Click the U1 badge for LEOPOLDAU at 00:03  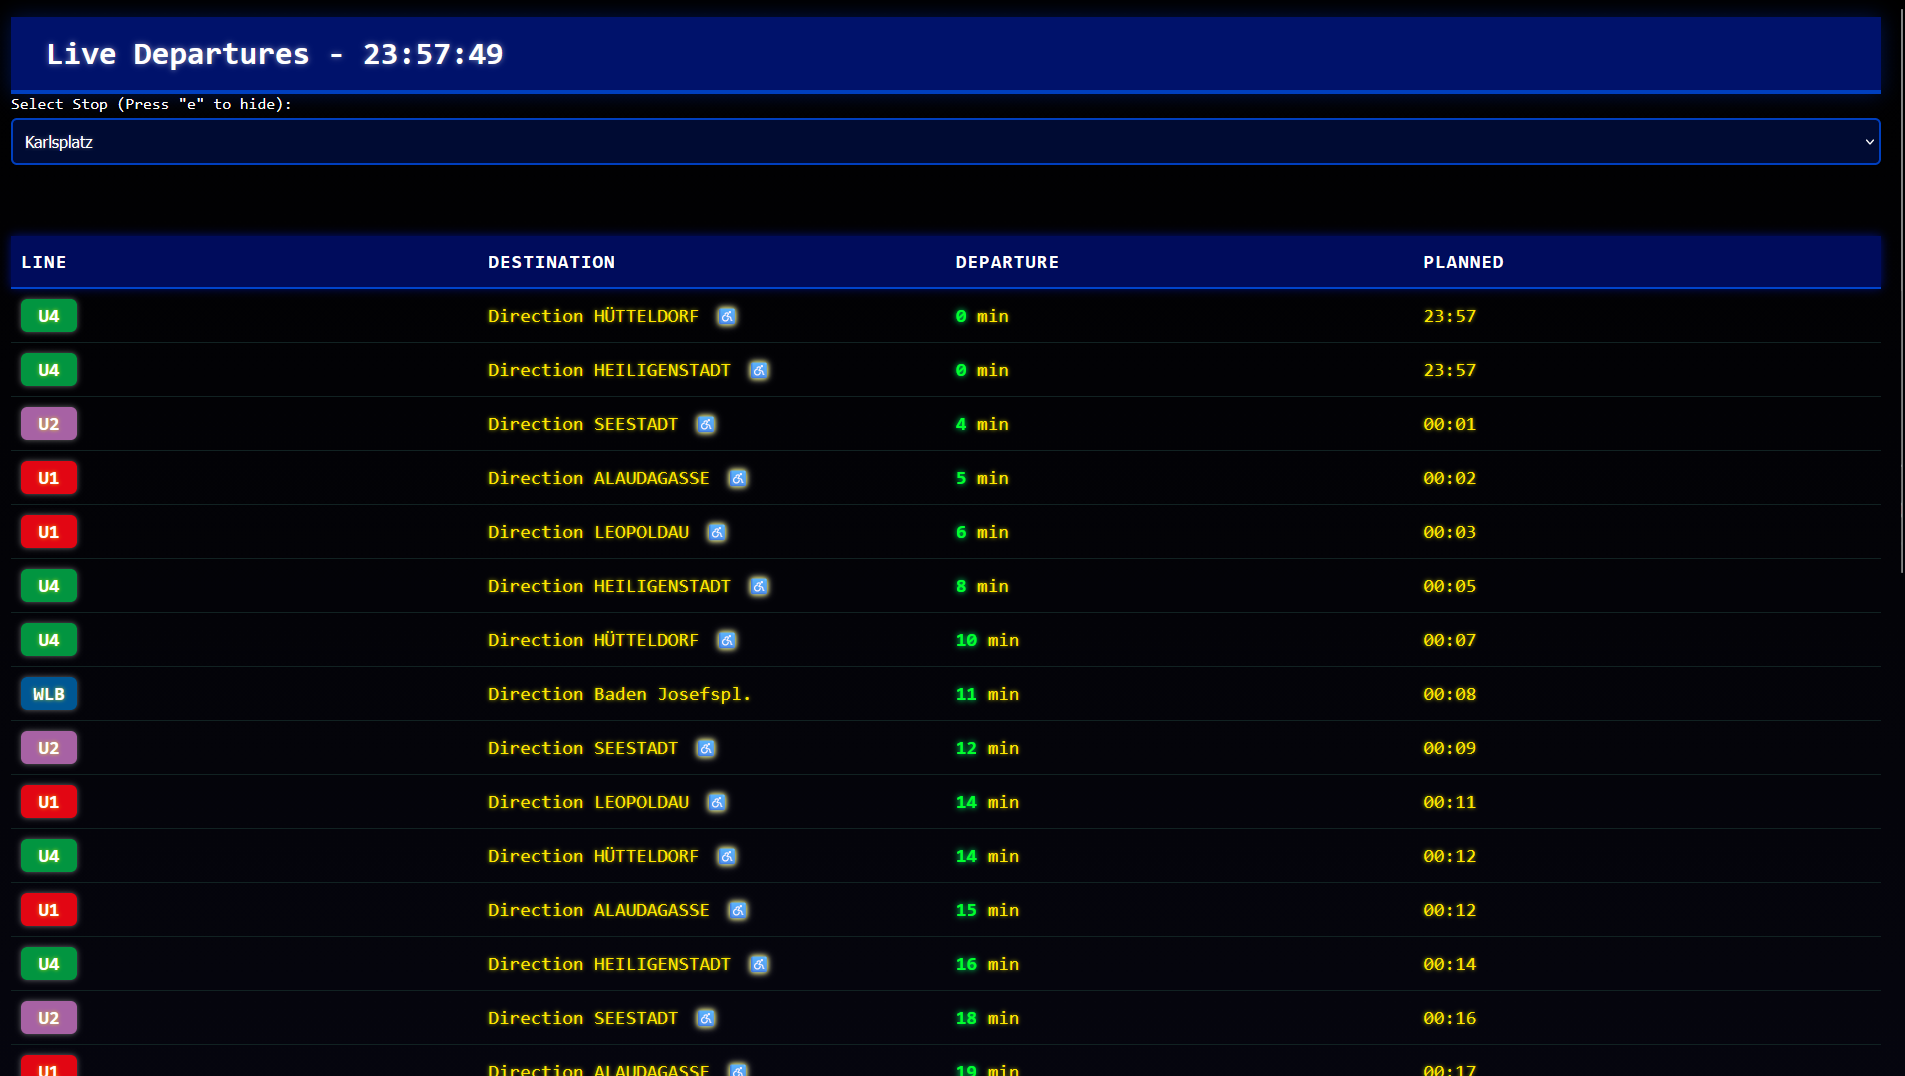[49, 532]
